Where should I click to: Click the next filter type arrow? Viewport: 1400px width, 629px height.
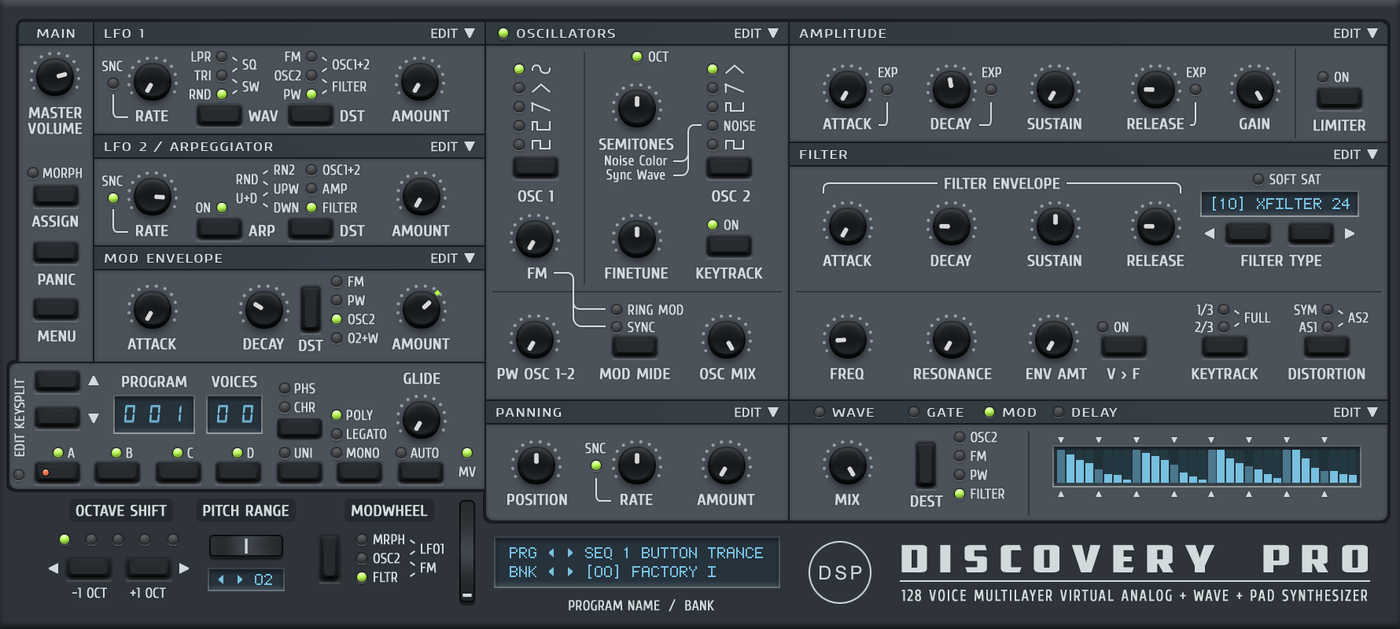pyautogui.click(x=1350, y=234)
